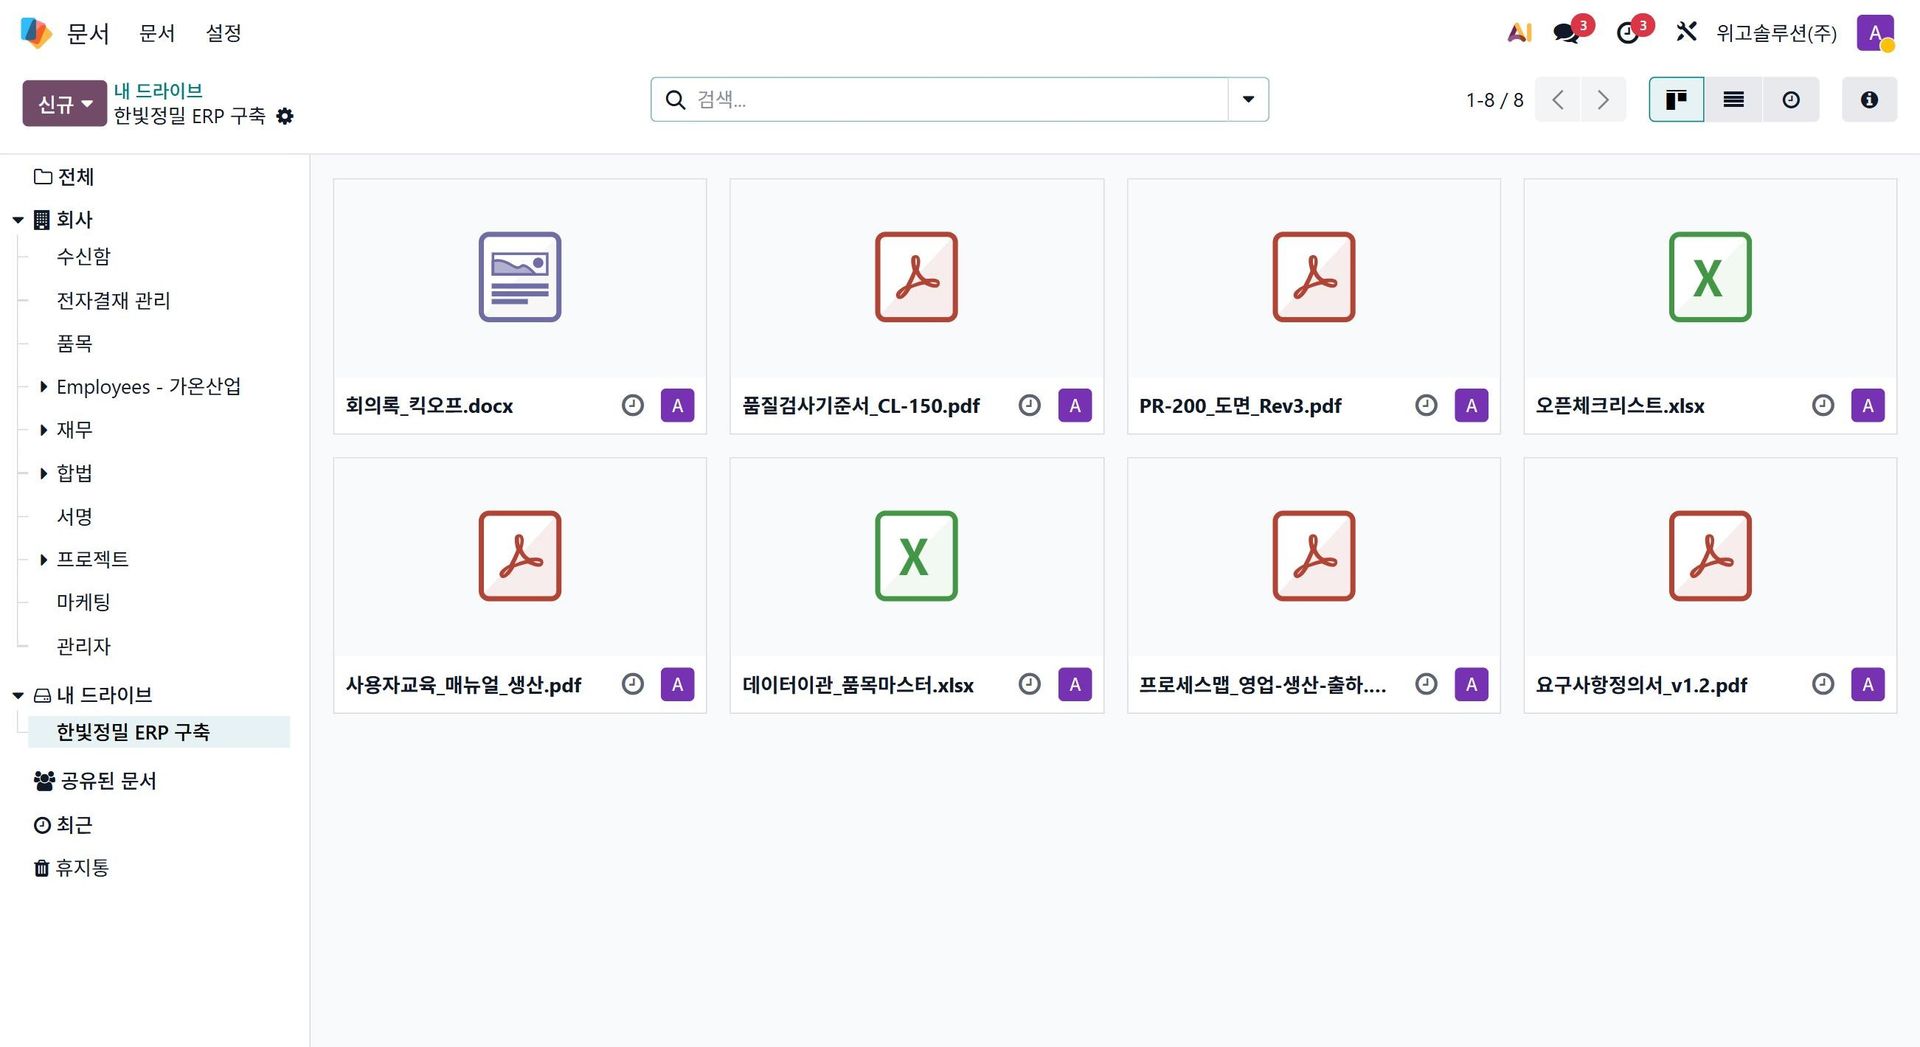Open the user avatar menu
This screenshot has width=1920, height=1047.
click(1875, 33)
